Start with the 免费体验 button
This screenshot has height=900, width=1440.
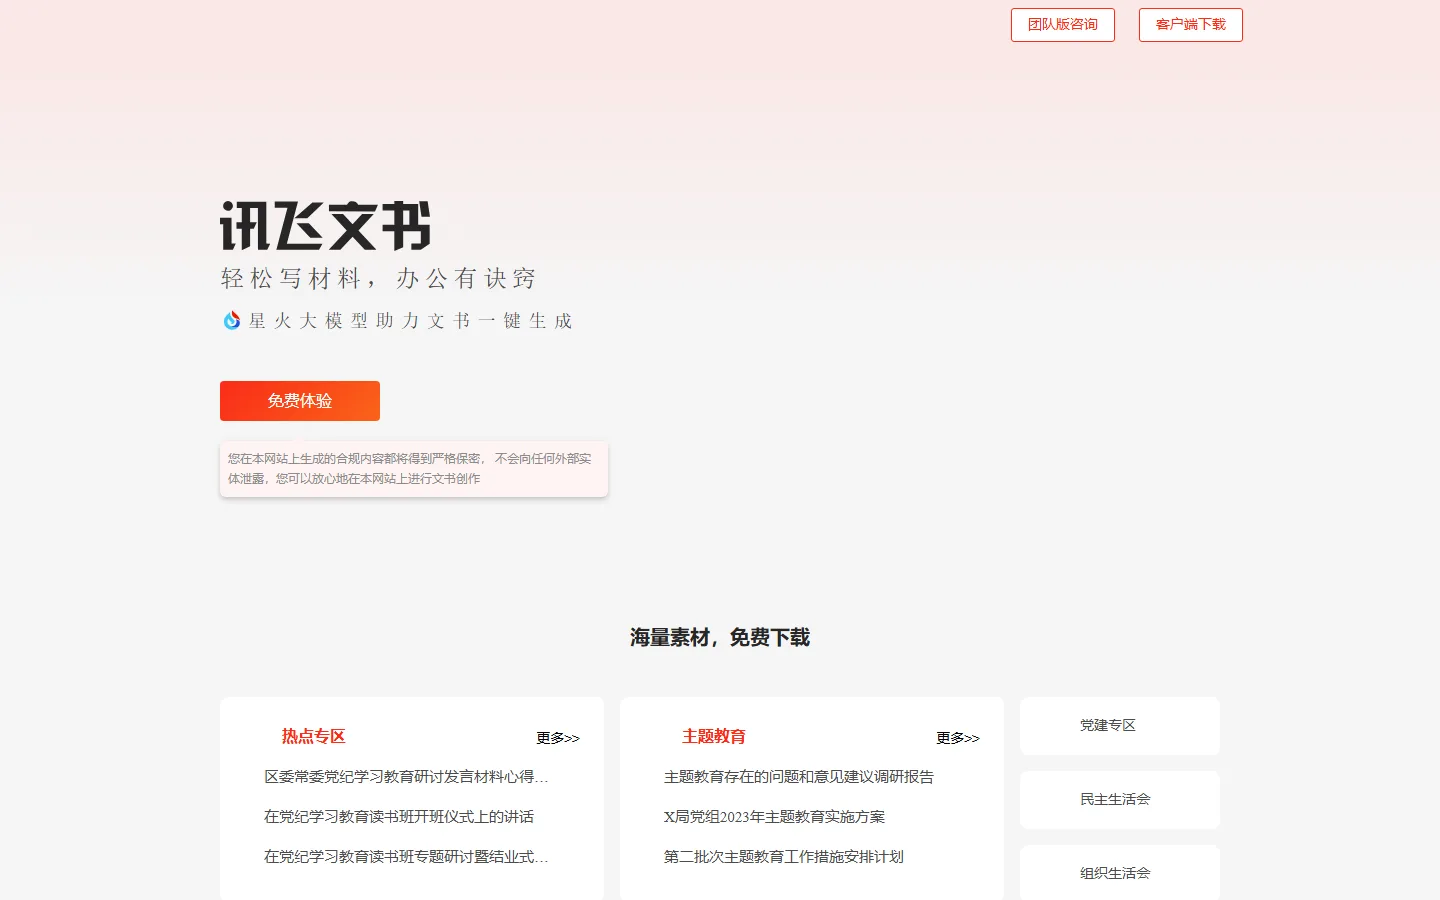click(x=300, y=401)
